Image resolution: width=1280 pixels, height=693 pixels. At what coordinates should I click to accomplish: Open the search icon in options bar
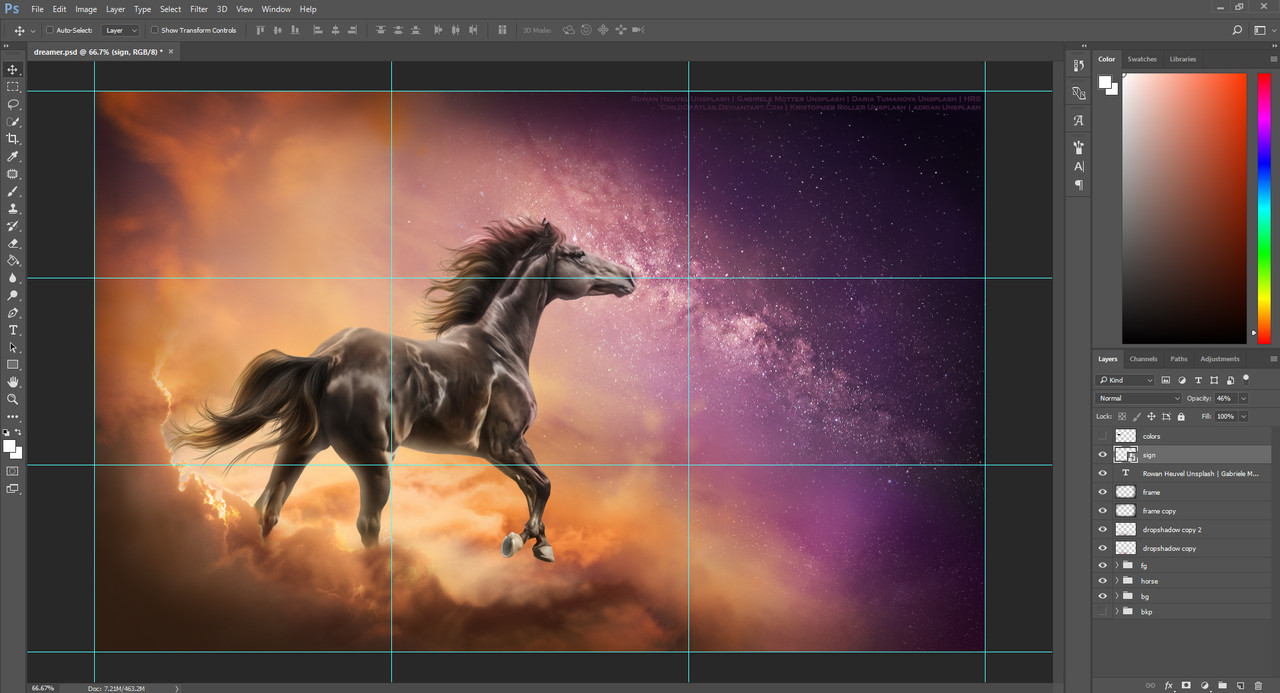click(x=1238, y=30)
